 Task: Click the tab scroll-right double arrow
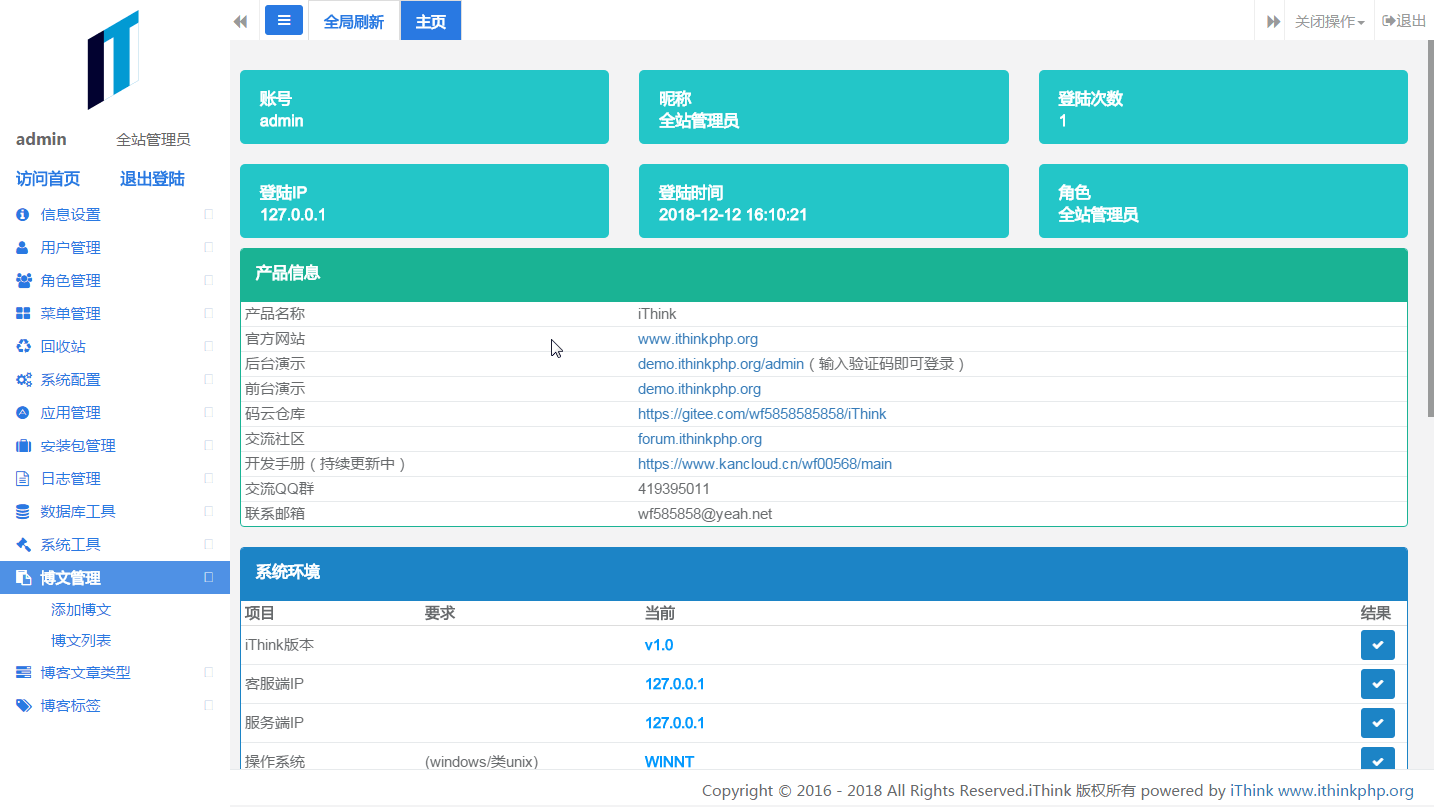(1273, 21)
